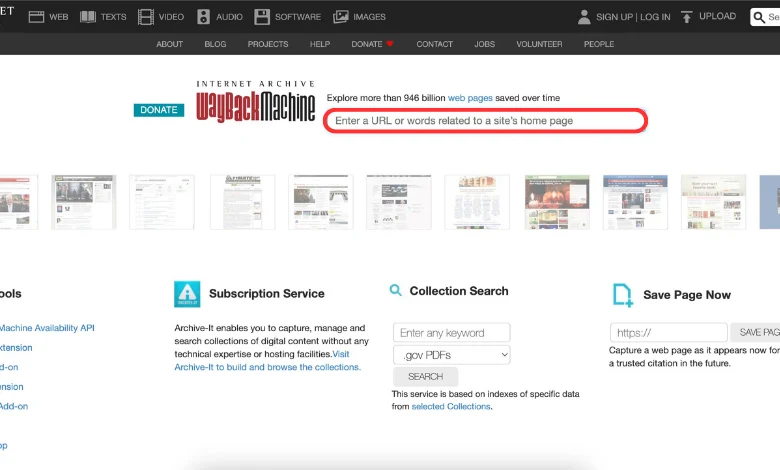This screenshot has width=780, height=470.
Task: Click the SAVE PAGE button
Action: [x=755, y=332]
